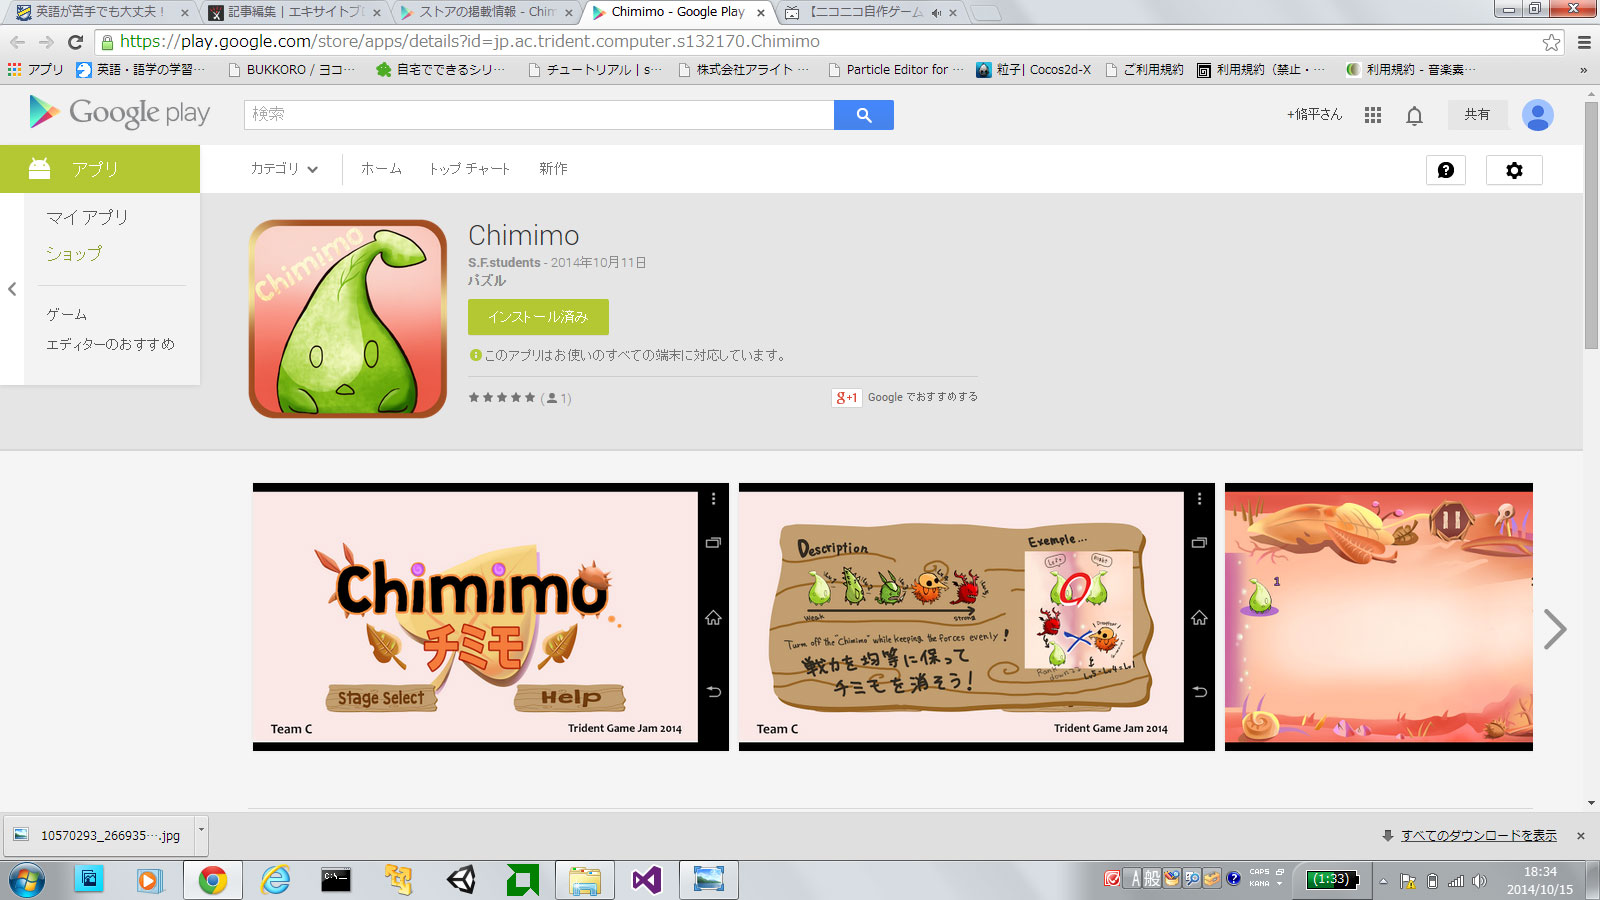Screen dimensions: 1600x900
Task: Open Unity from the taskbar
Action: tap(461, 880)
